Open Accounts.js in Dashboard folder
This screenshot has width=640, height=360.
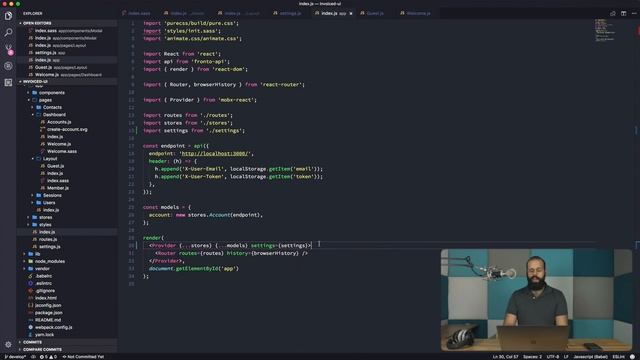[x=59, y=122]
